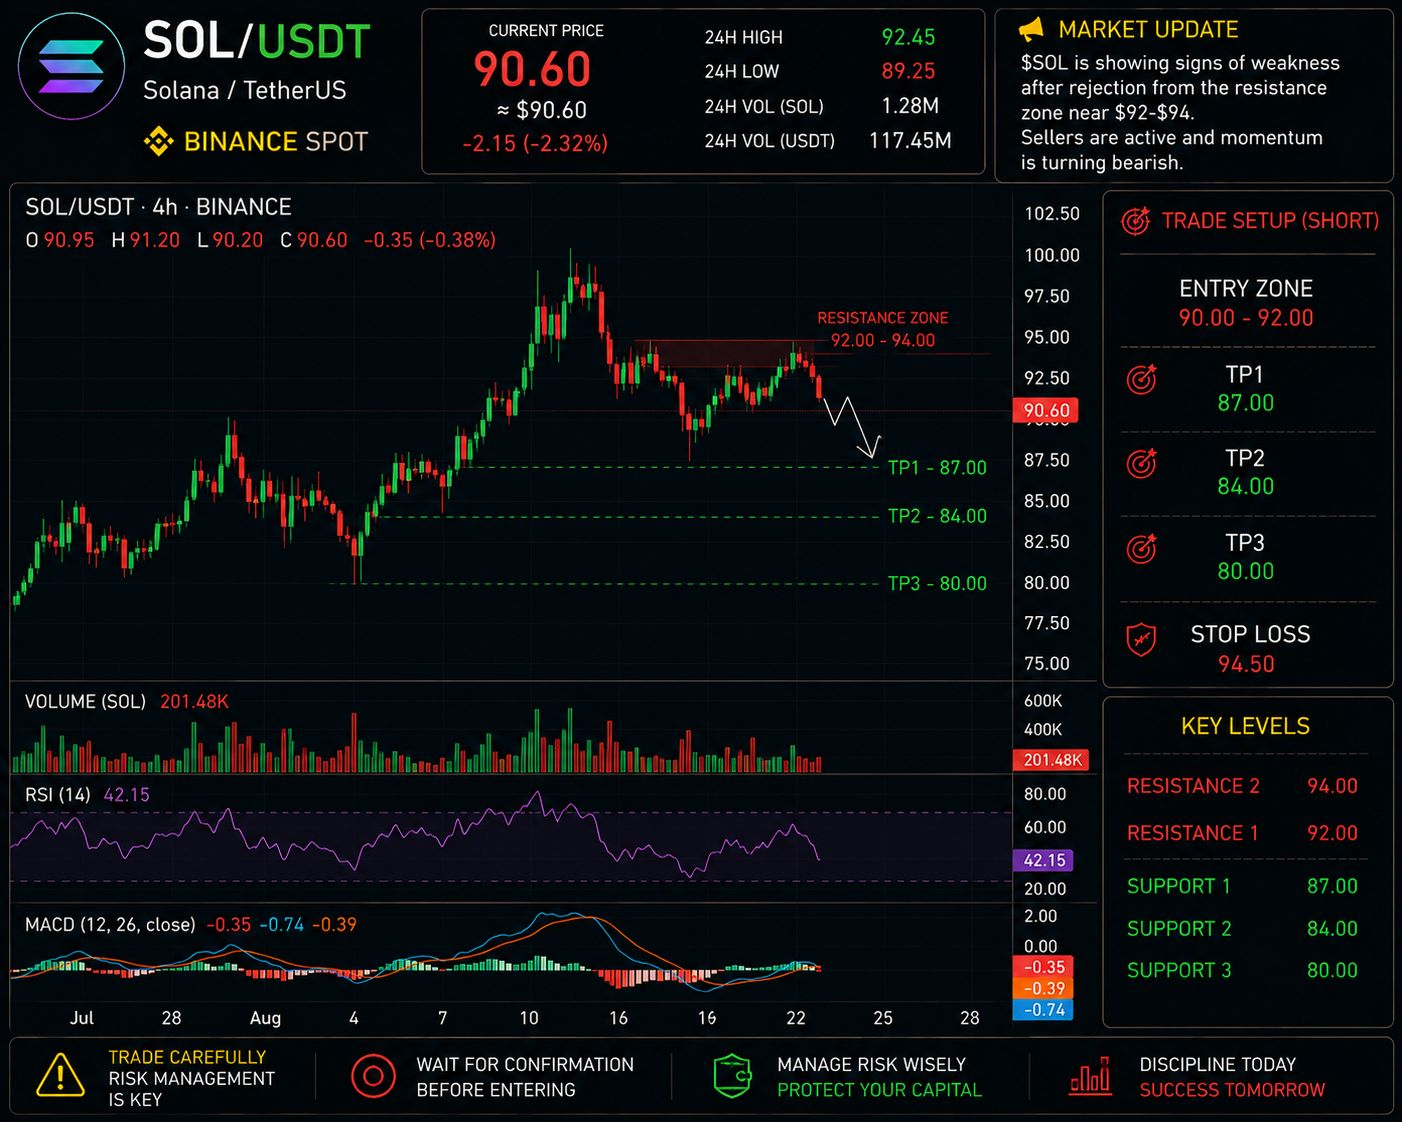The image size is (1402, 1122).
Task: Click the 'TP1 - 87.00' chart line label
Action: click(x=937, y=467)
